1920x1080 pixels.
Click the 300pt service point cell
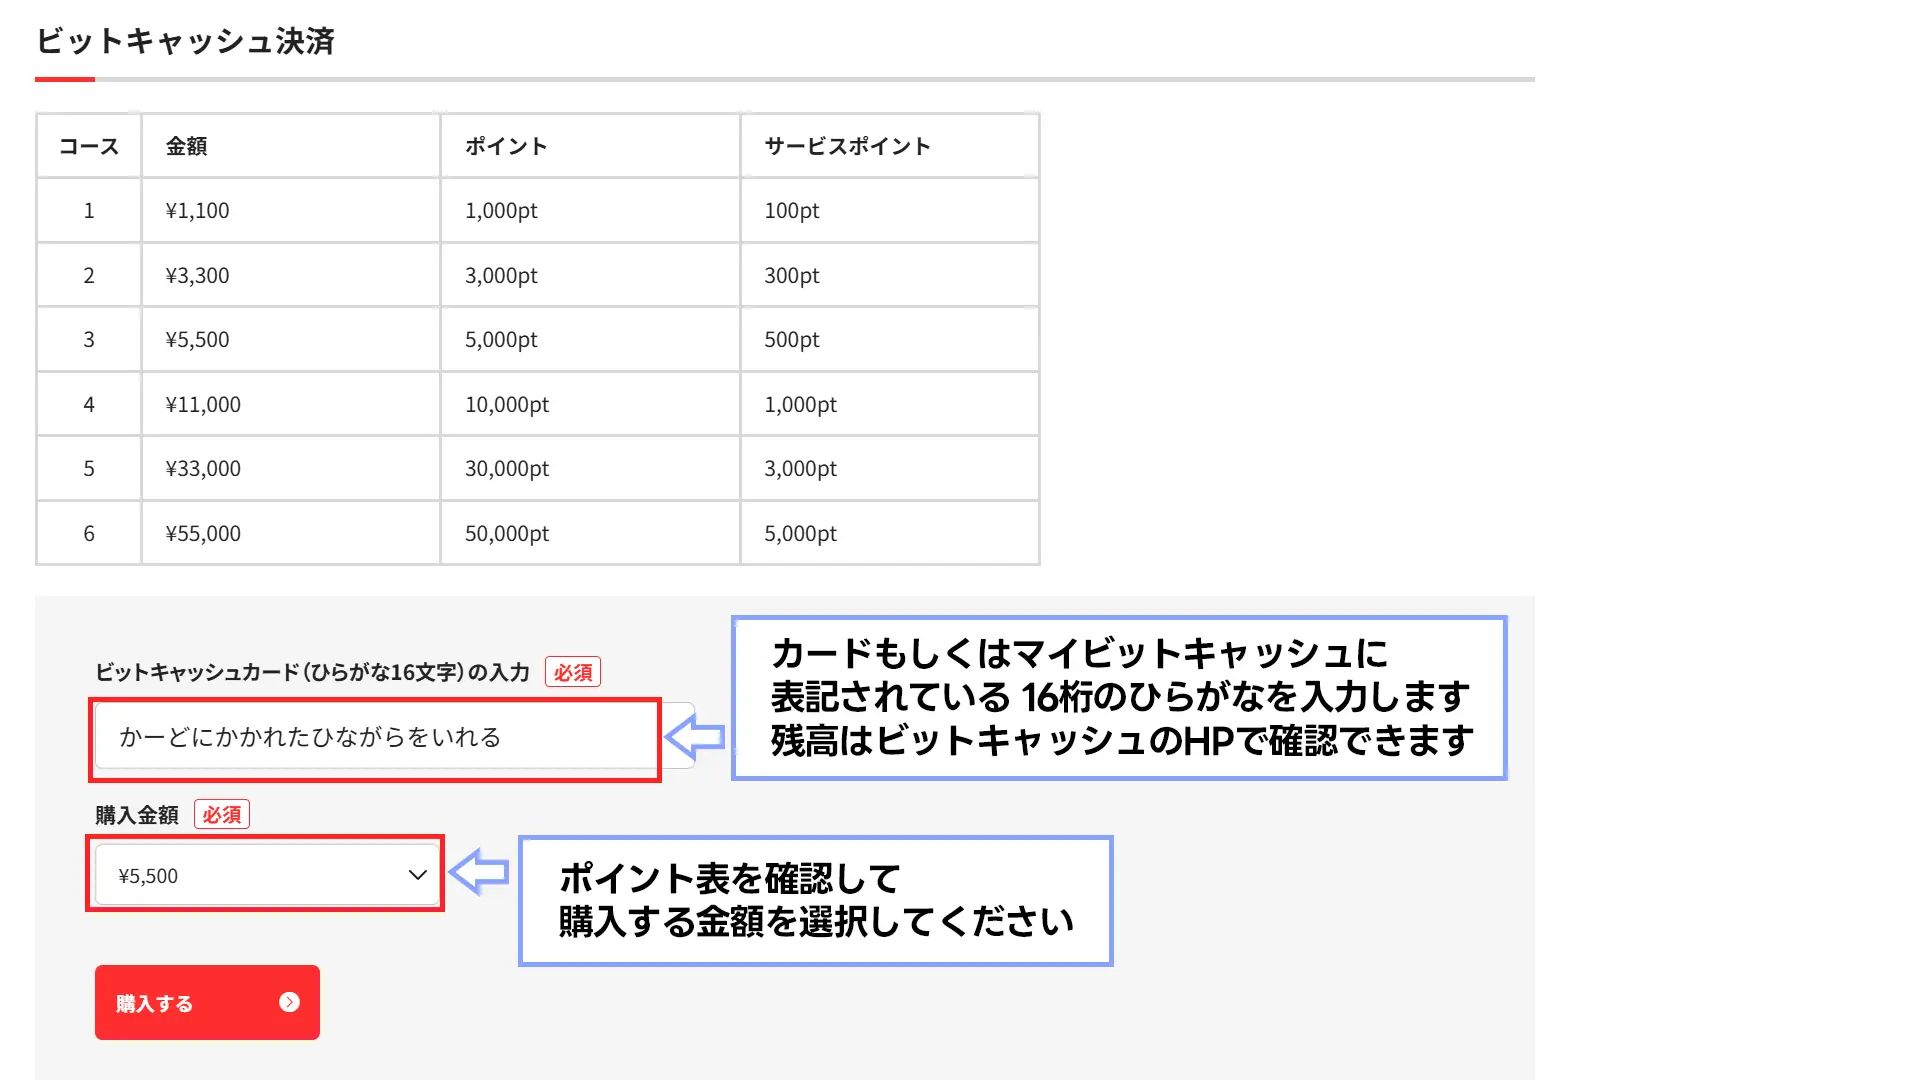890,275
